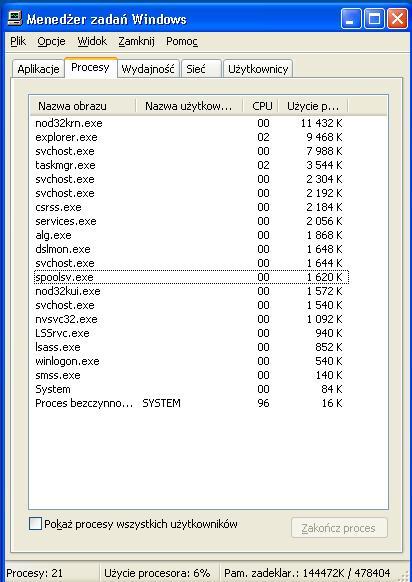412x582 pixels.
Task: Minimize the Menedżer zadań Windows window
Action: [x=351, y=19]
